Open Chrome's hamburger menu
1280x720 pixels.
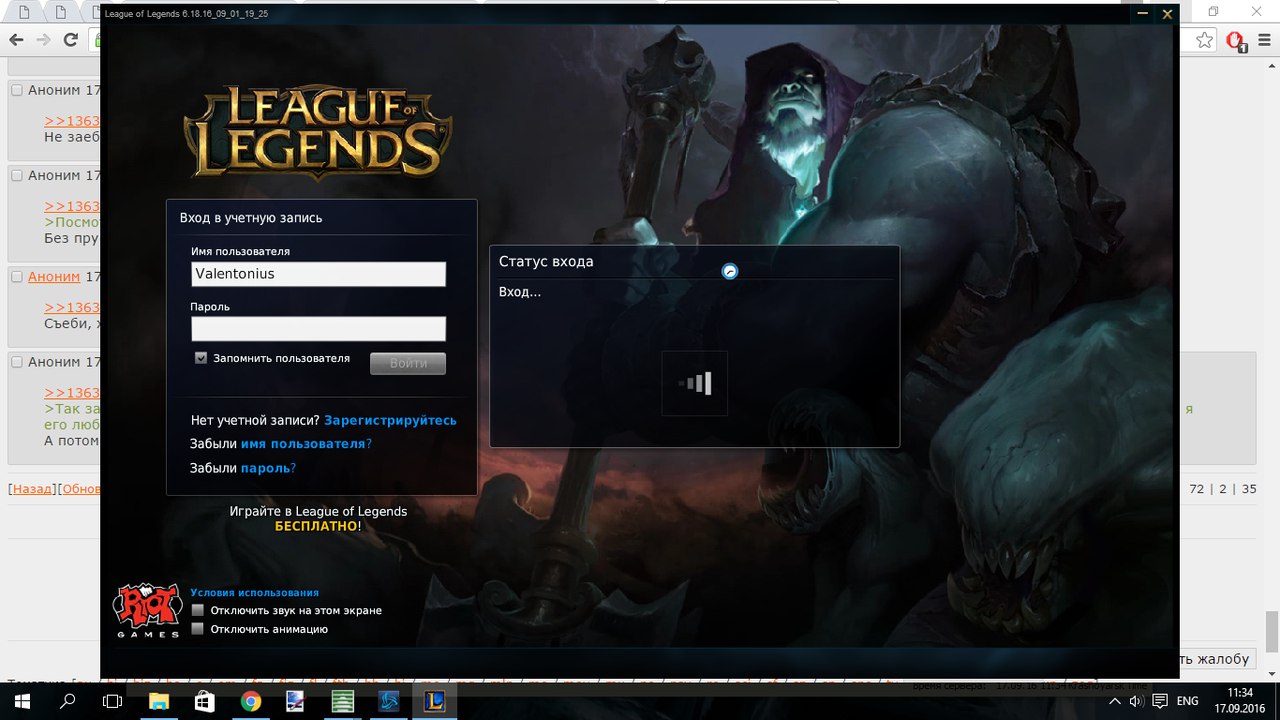click(1263, 41)
